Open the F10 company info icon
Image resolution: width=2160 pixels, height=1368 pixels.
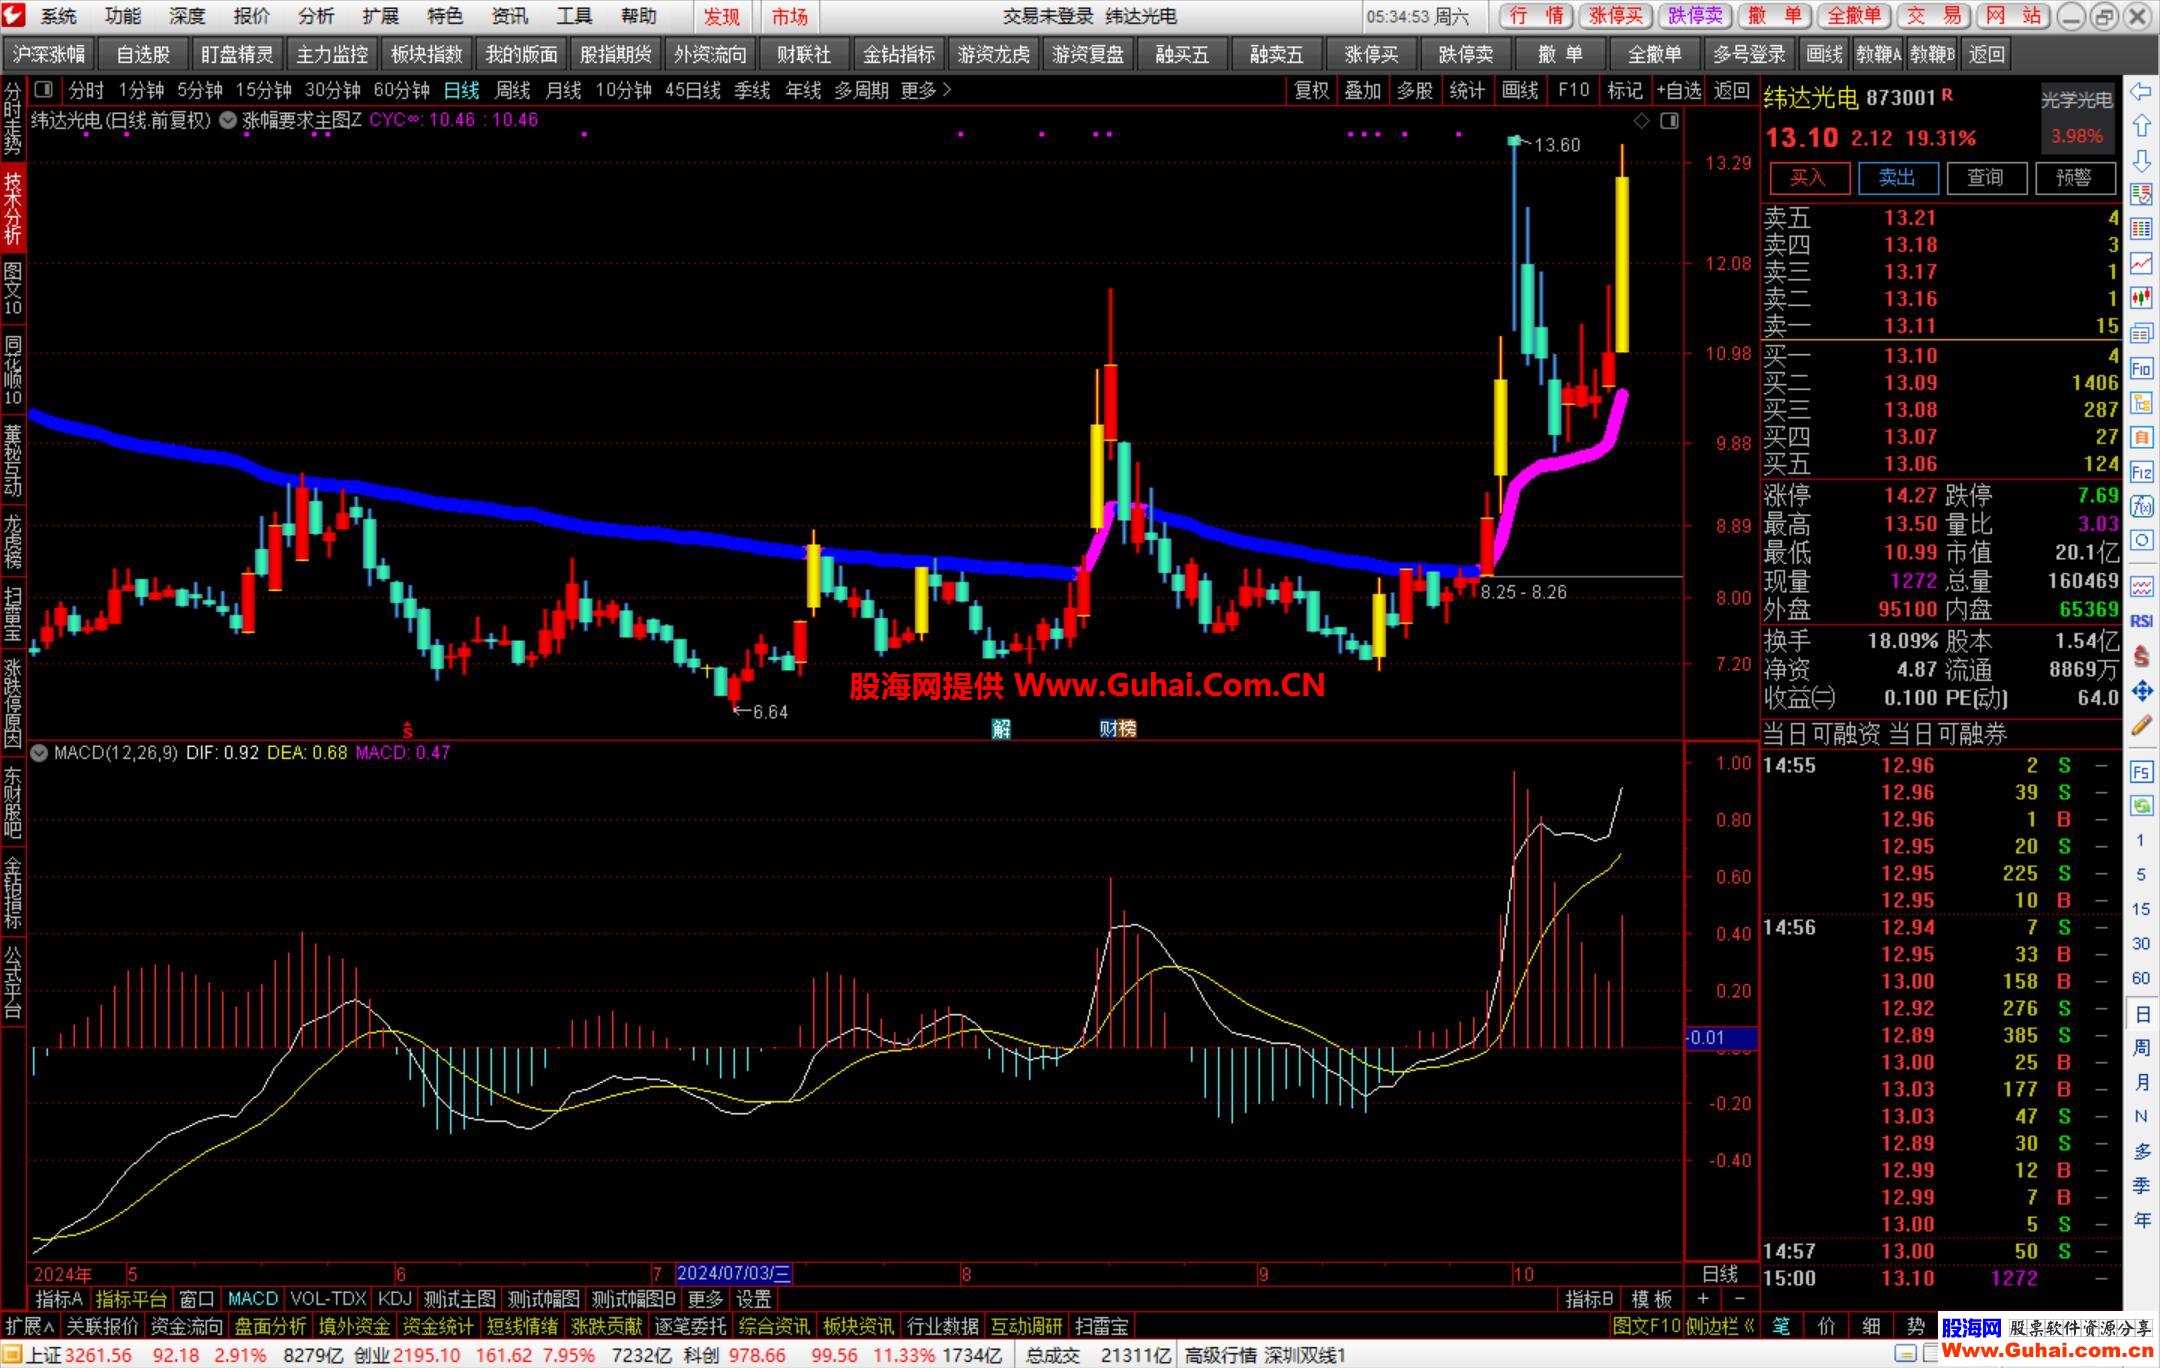(2141, 368)
